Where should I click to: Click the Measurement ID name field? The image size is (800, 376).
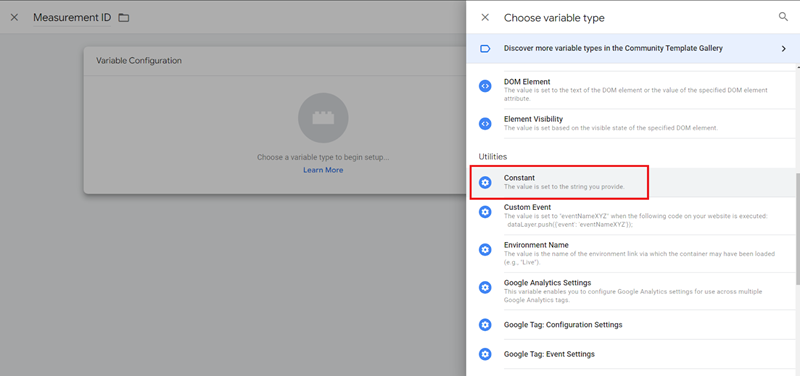[71, 18]
